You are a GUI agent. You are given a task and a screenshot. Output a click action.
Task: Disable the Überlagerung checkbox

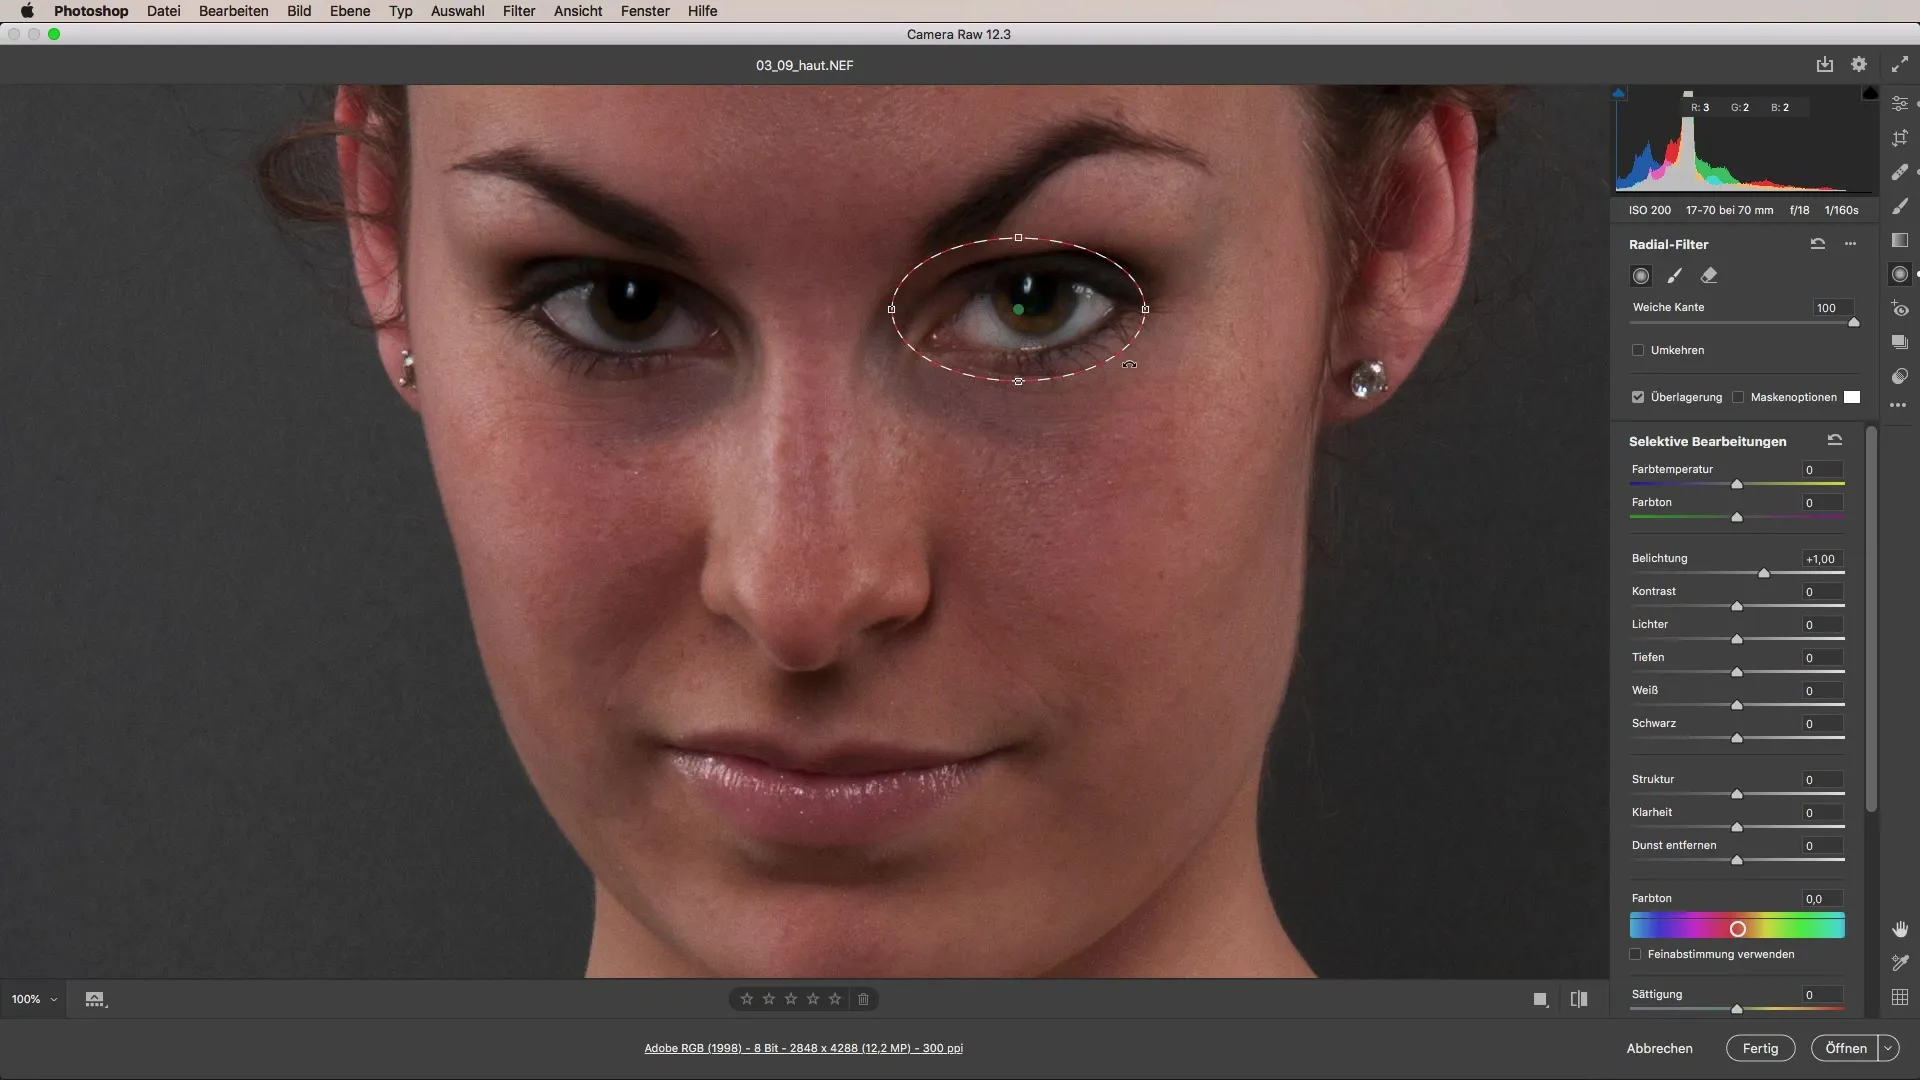[1638, 397]
